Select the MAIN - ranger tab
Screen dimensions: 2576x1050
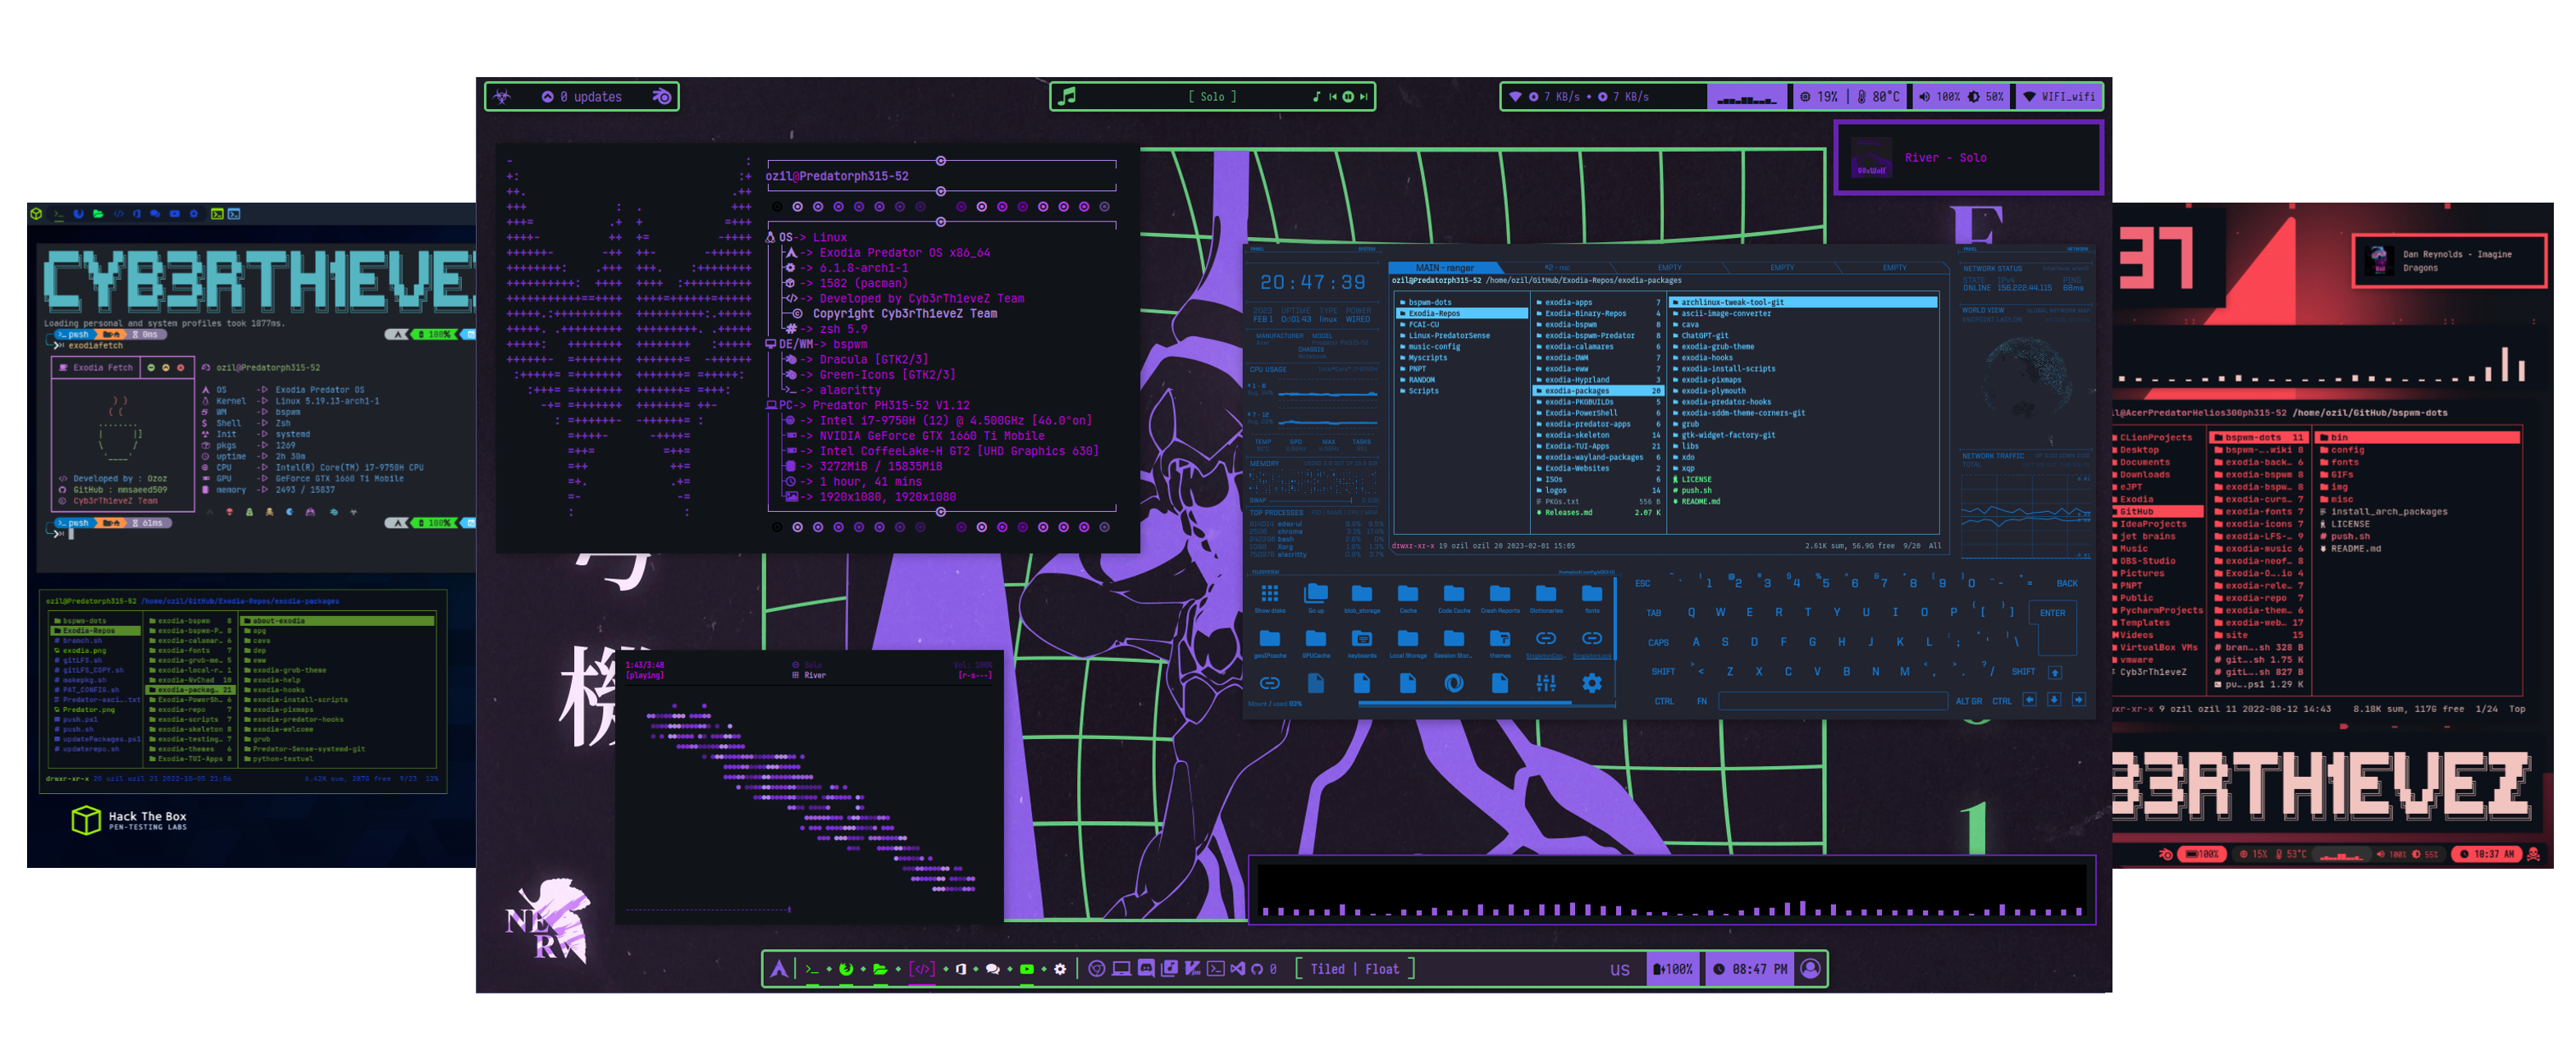[x=1444, y=268]
